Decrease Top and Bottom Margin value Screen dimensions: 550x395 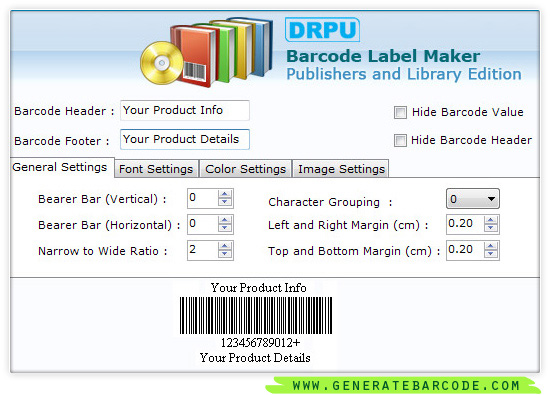[491, 254]
